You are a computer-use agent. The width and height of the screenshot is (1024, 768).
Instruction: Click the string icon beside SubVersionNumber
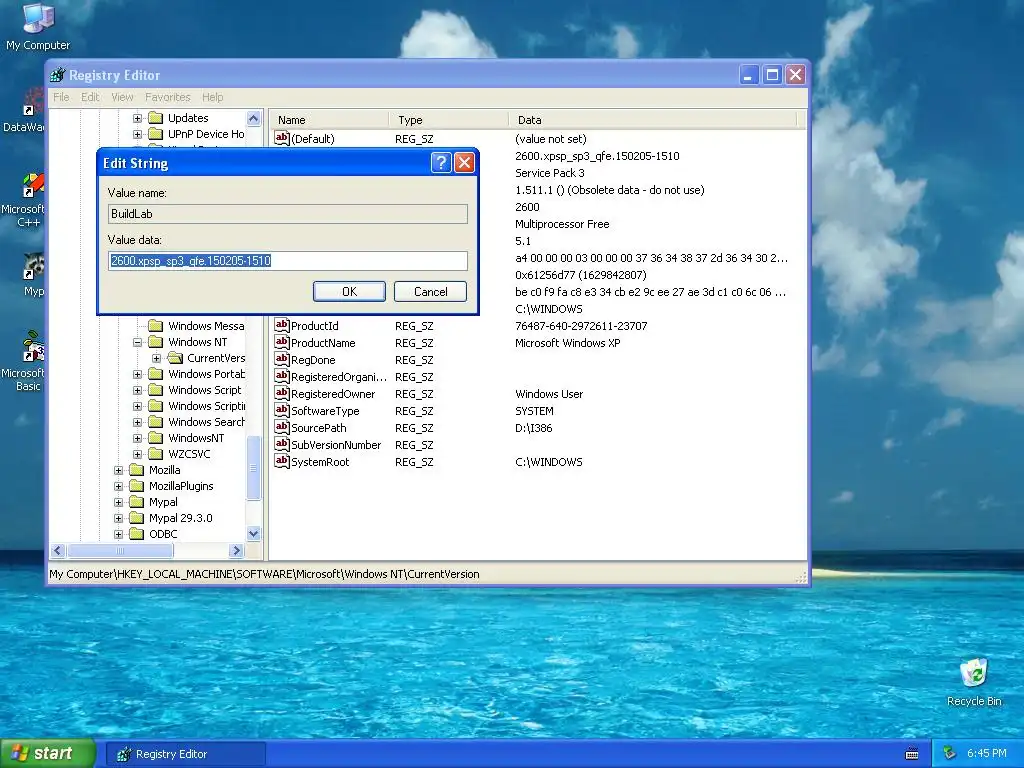click(281, 443)
